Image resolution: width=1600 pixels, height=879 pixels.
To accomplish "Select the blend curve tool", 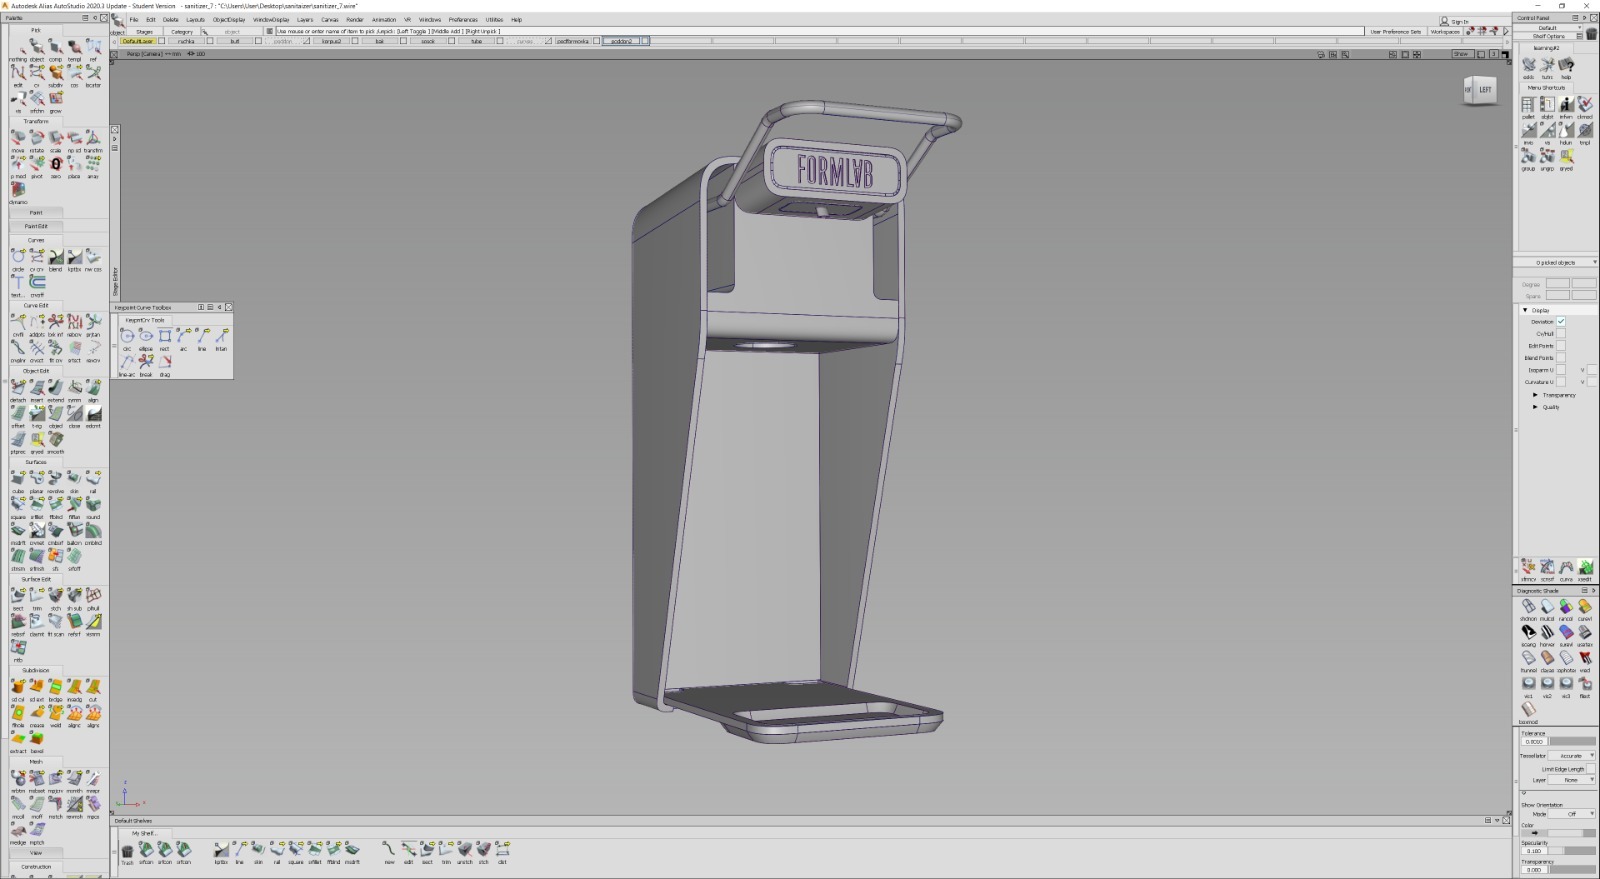I will coord(56,258).
